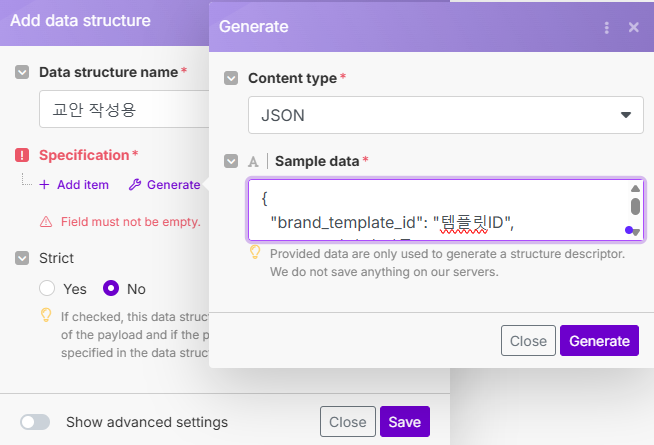
Task: Edit the Data structure name field
Action: coord(120,110)
